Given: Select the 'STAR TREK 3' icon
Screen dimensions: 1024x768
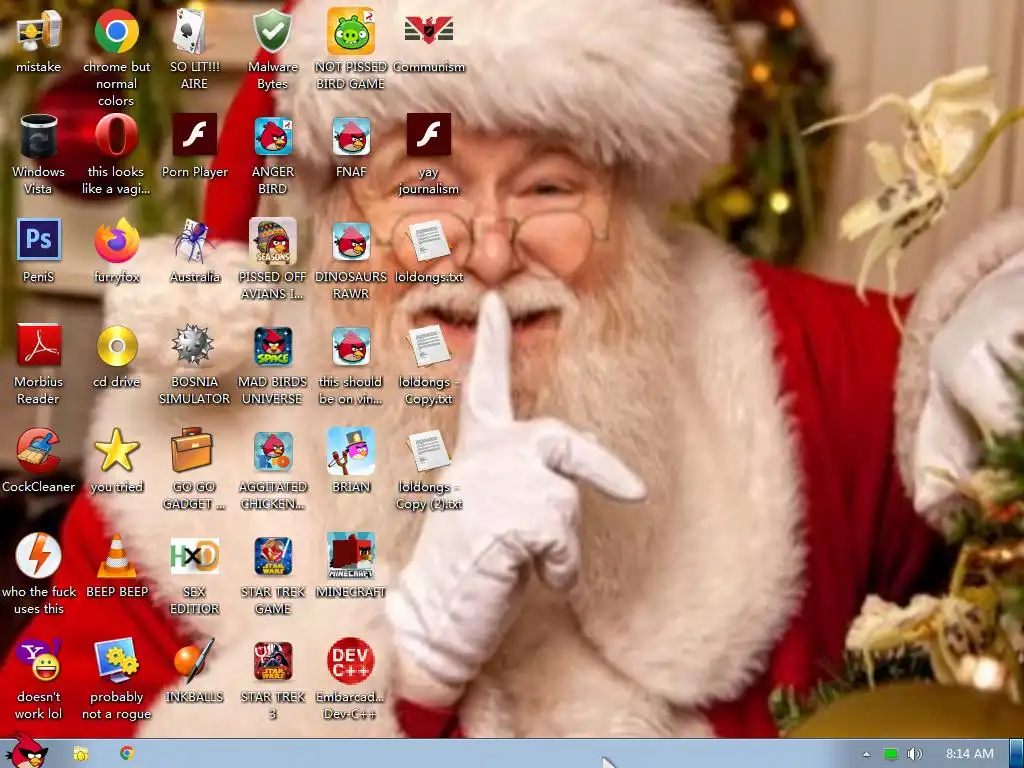Looking at the screenshot, I should tap(273, 661).
